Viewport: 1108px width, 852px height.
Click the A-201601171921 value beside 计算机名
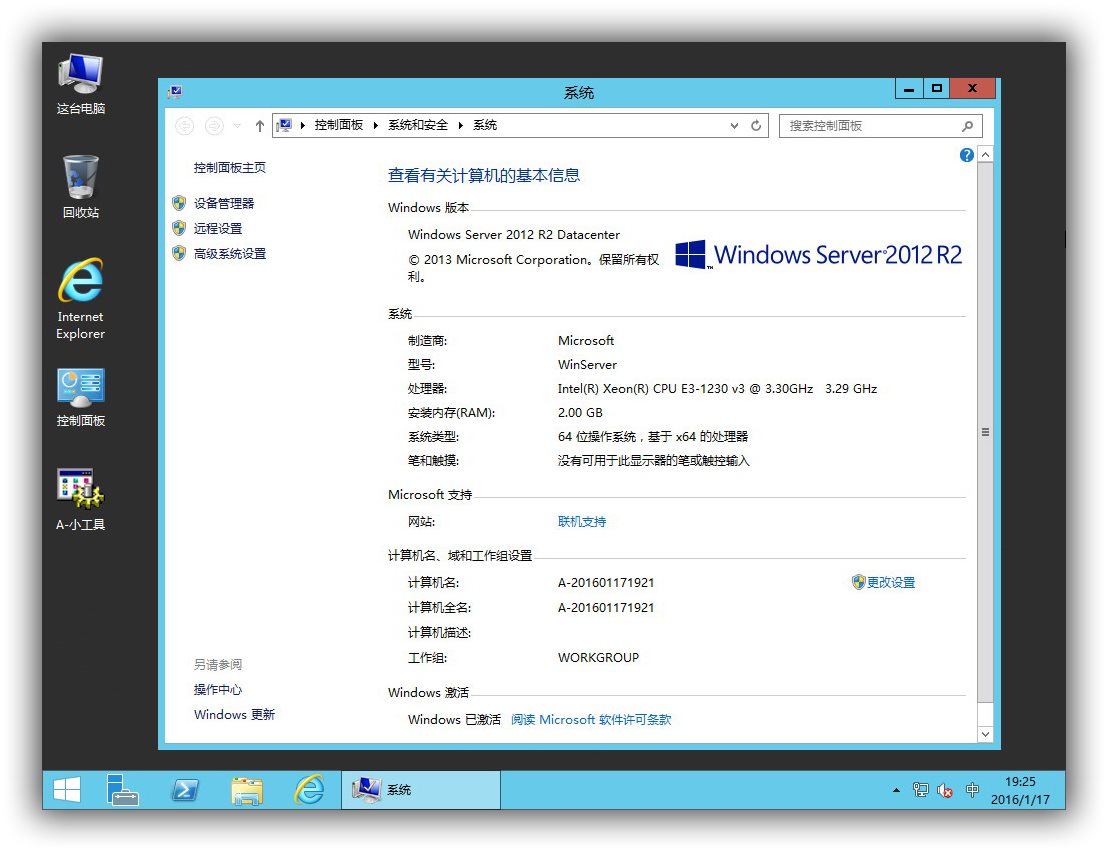[x=606, y=583]
